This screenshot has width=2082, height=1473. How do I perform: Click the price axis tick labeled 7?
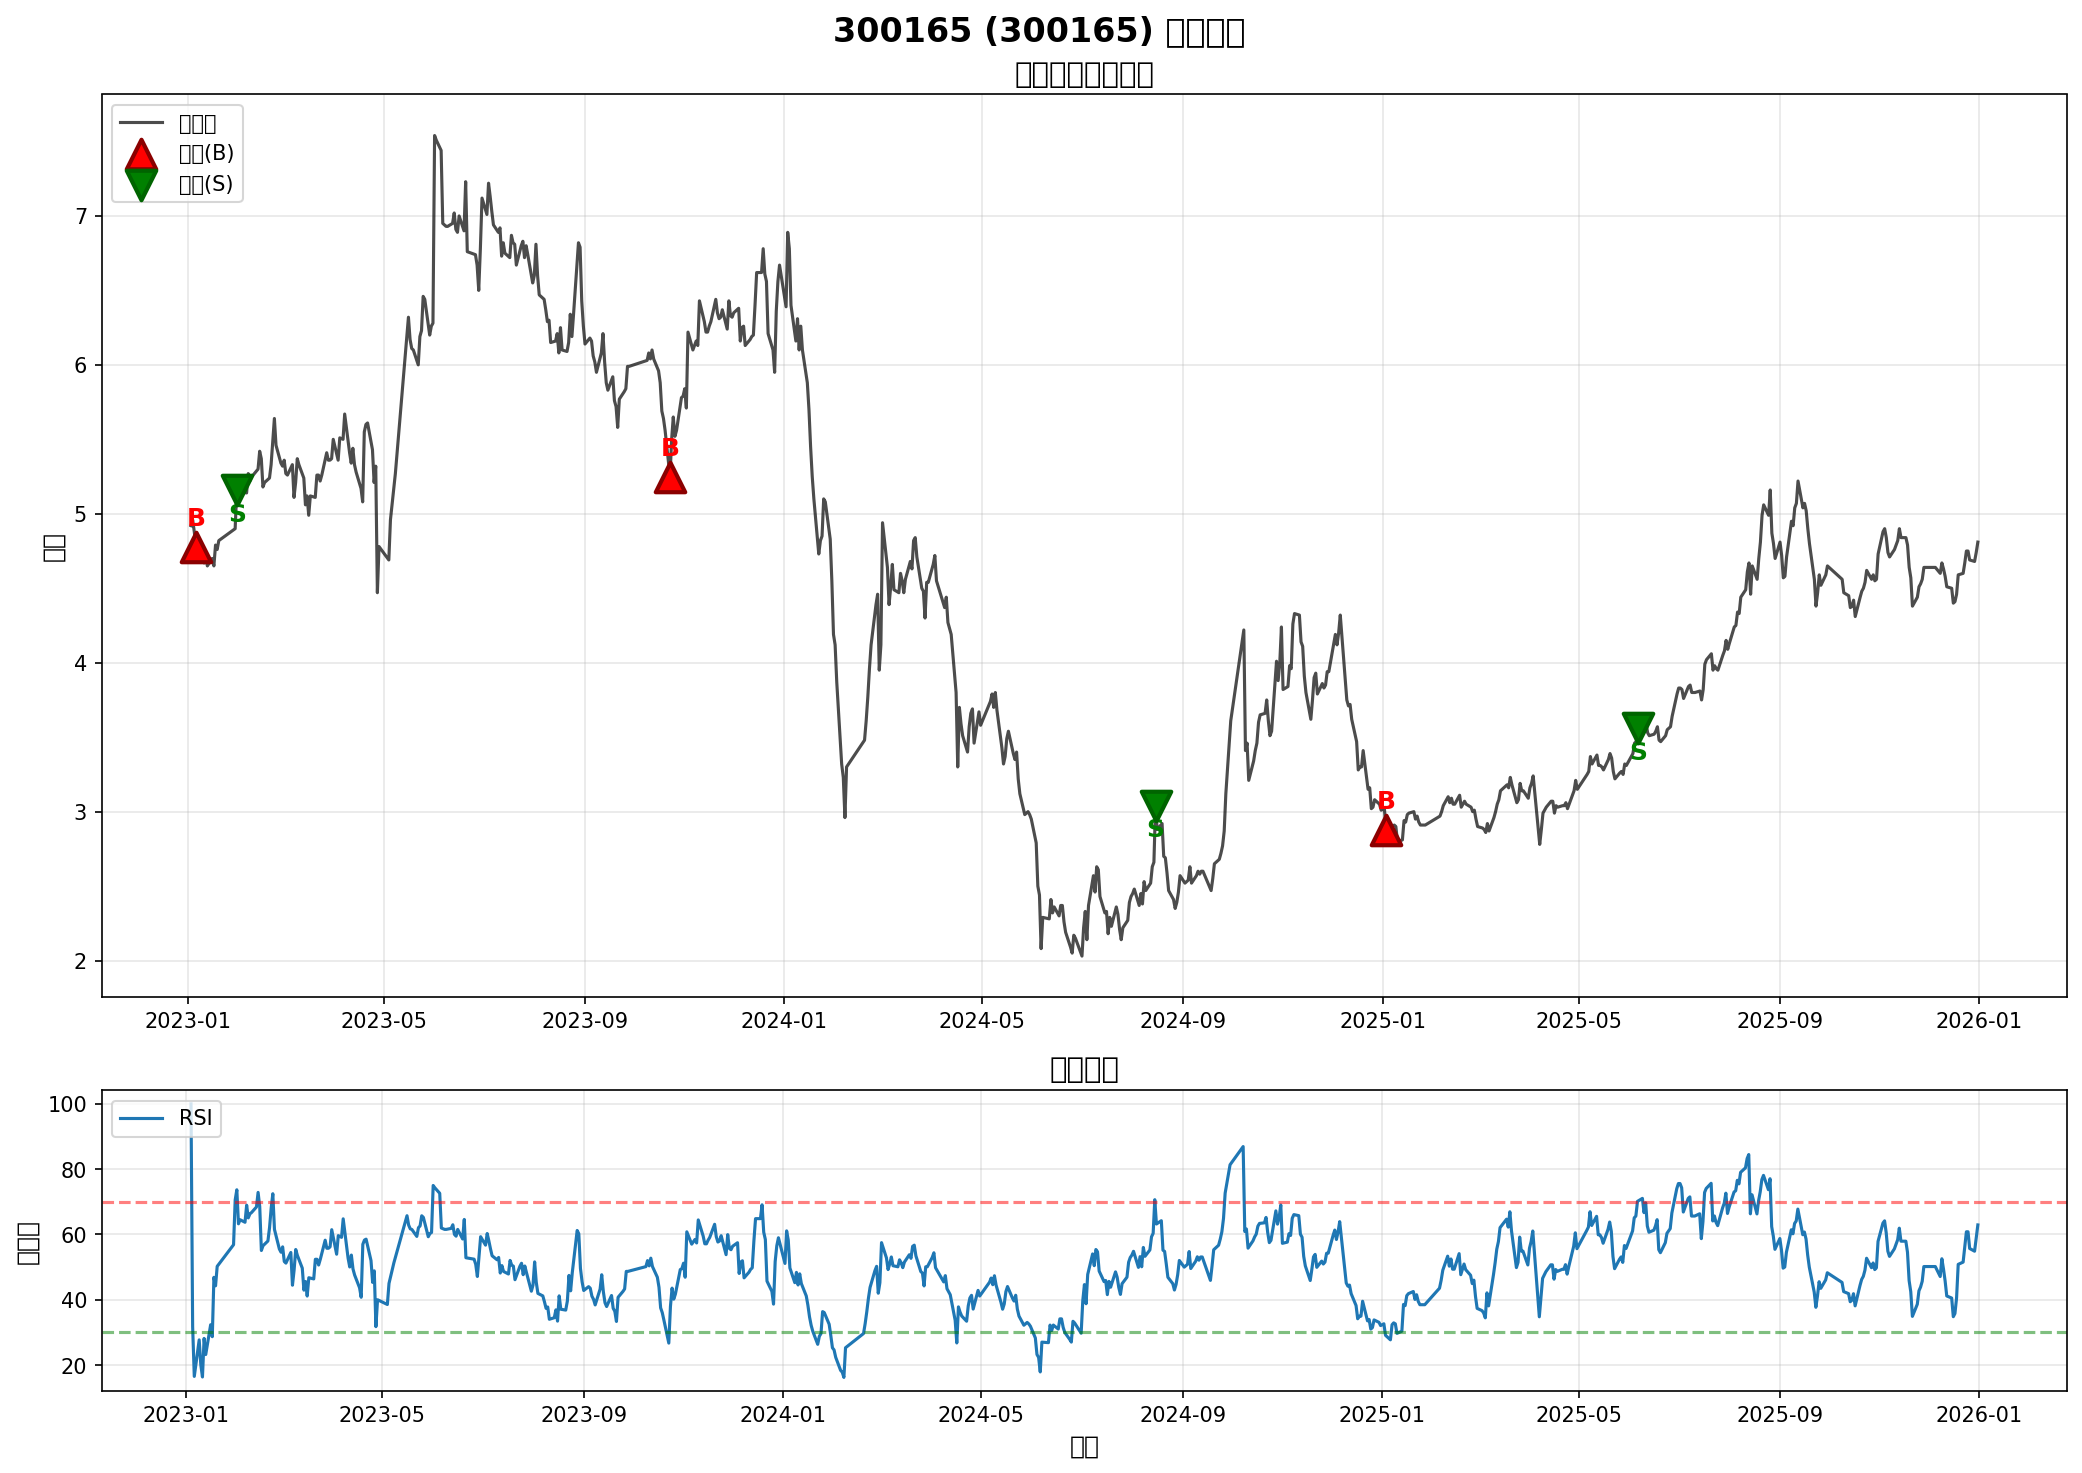(x=83, y=216)
